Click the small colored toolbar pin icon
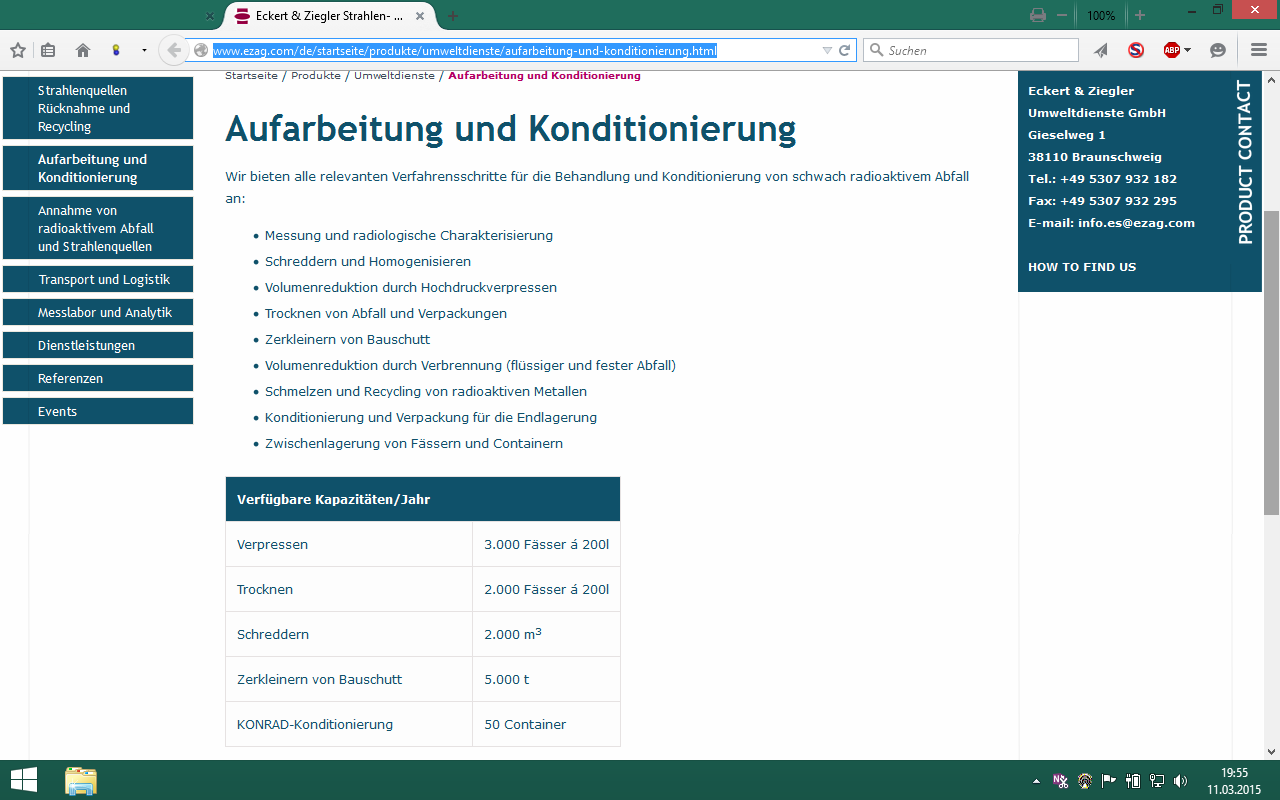Viewport: 1280px width, 800px height. pyautogui.click(x=116, y=50)
